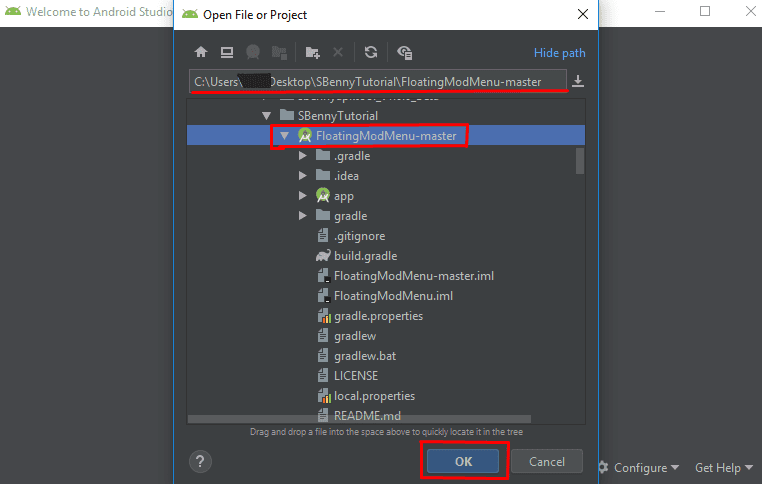This screenshot has width=762, height=484.
Task: Select the .gradle folder name
Action: point(352,156)
